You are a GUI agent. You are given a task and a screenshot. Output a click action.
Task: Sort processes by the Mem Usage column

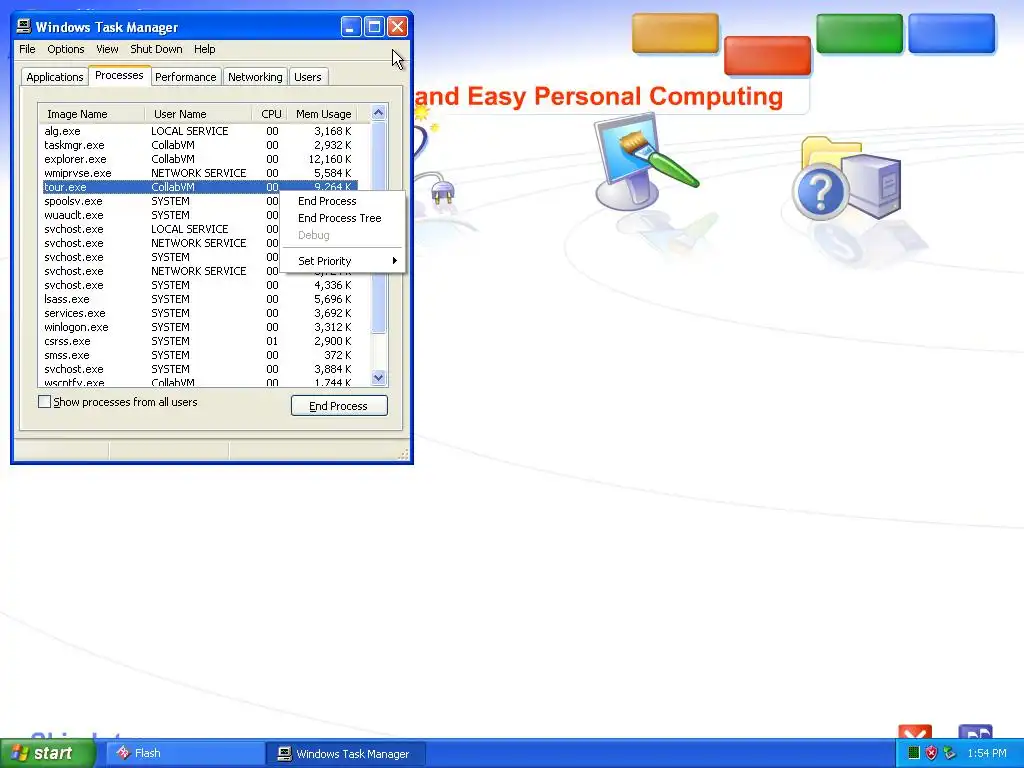[x=323, y=114]
